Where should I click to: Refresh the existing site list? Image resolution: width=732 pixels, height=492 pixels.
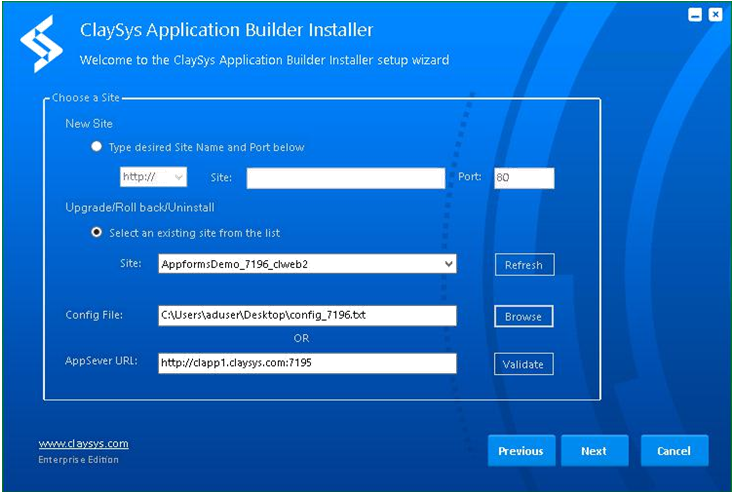(525, 265)
